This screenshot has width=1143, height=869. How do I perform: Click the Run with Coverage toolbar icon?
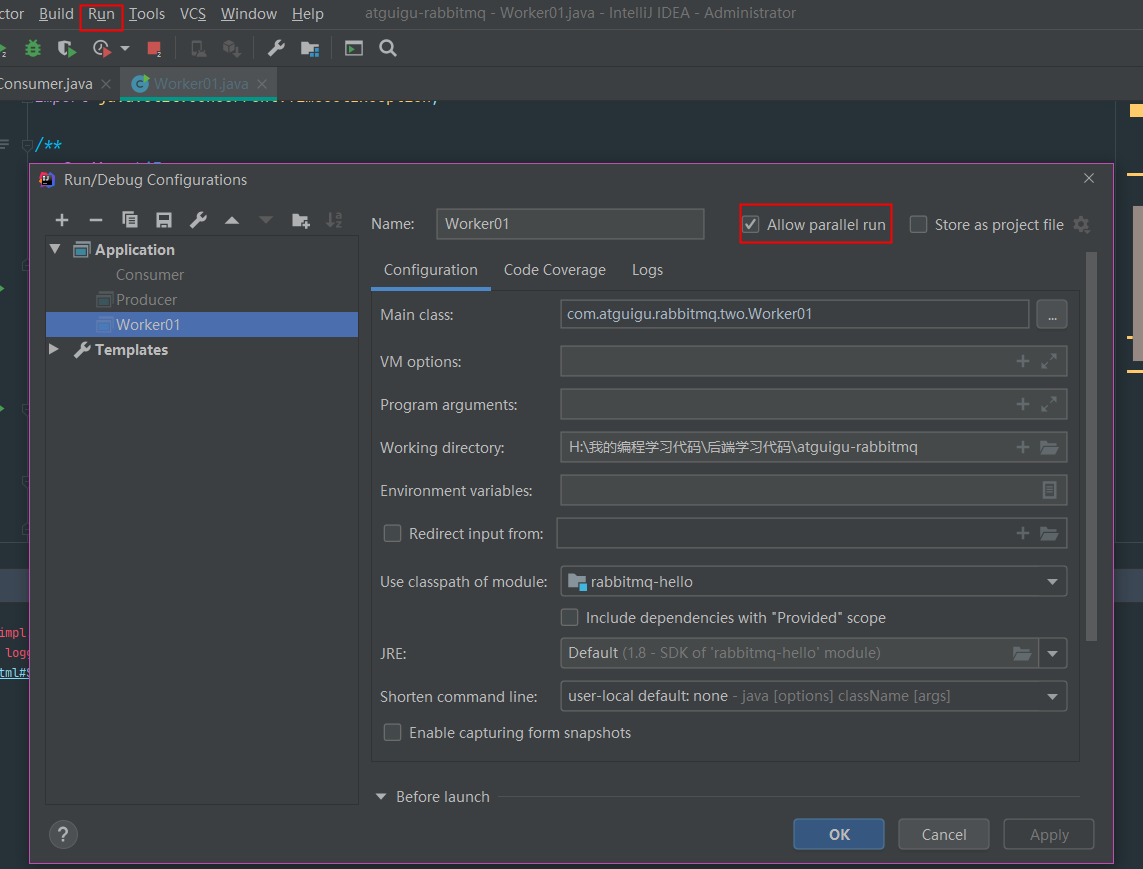point(66,49)
